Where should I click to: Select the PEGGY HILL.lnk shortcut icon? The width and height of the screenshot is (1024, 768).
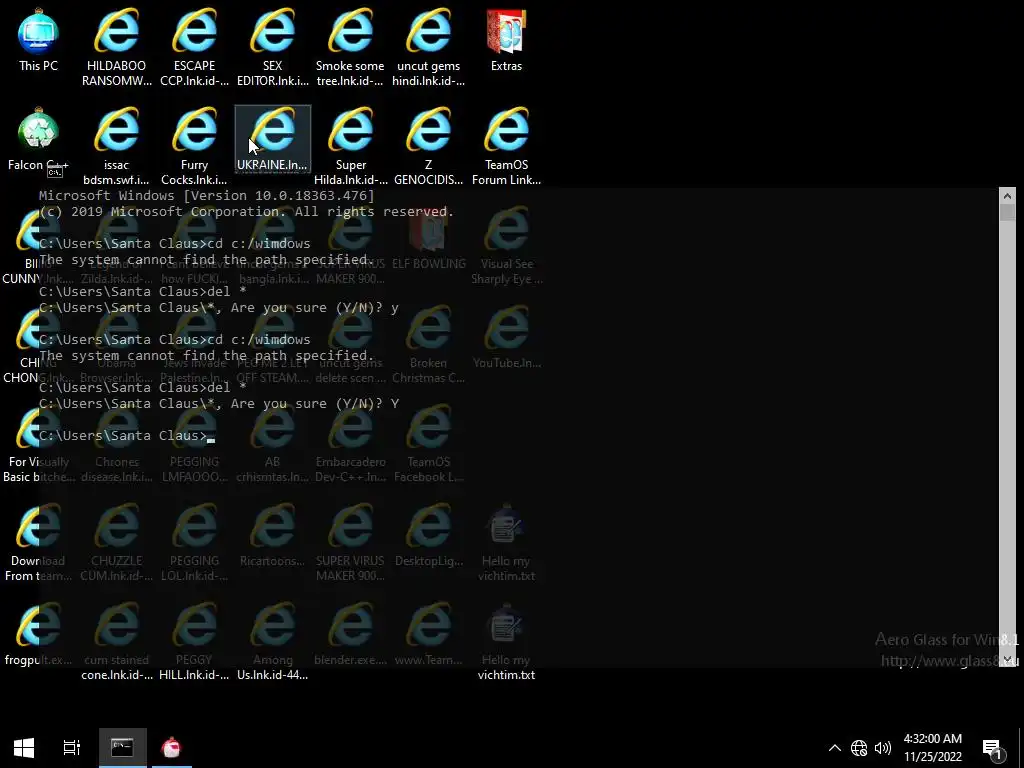(194, 641)
